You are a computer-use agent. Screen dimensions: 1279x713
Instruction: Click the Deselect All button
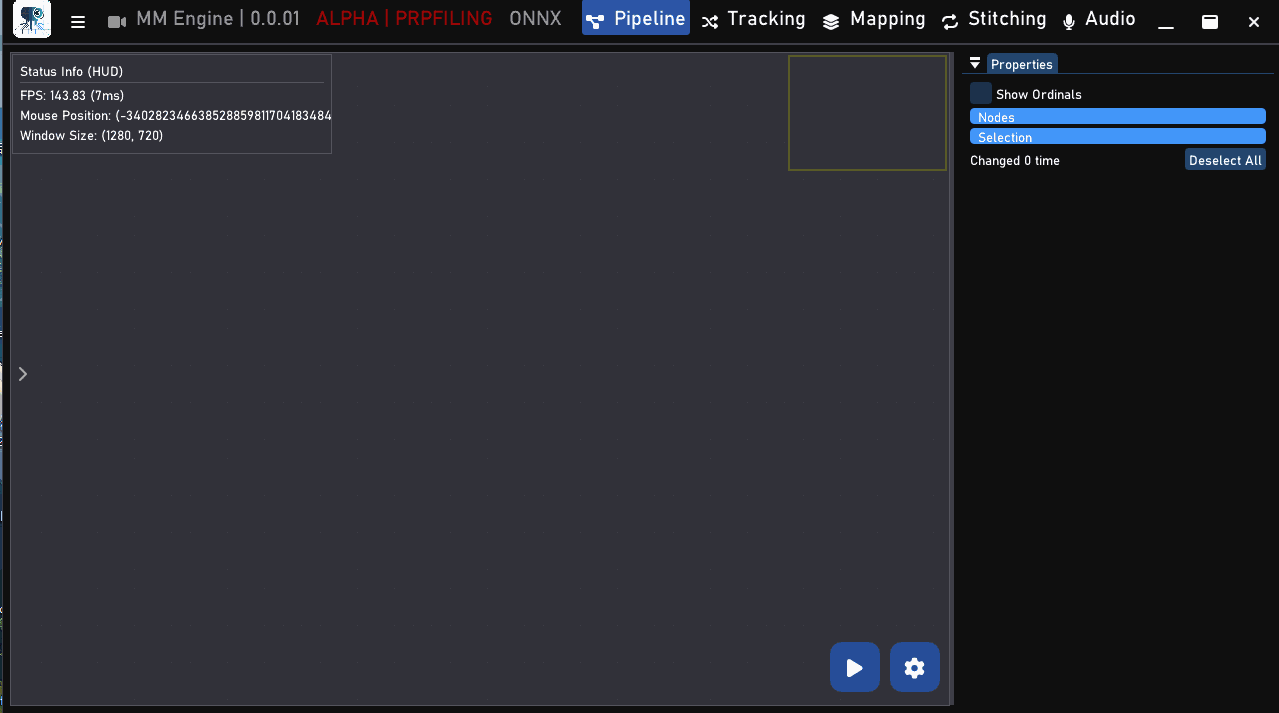[1225, 159]
